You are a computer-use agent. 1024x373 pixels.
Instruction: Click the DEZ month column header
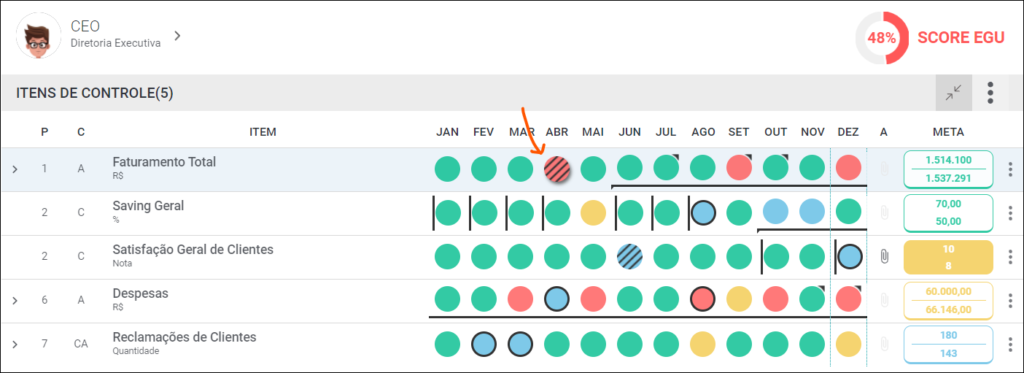(x=848, y=132)
